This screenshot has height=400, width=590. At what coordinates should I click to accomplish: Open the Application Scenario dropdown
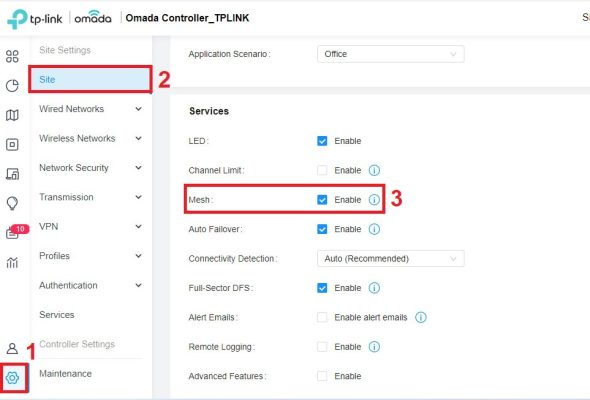click(391, 54)
